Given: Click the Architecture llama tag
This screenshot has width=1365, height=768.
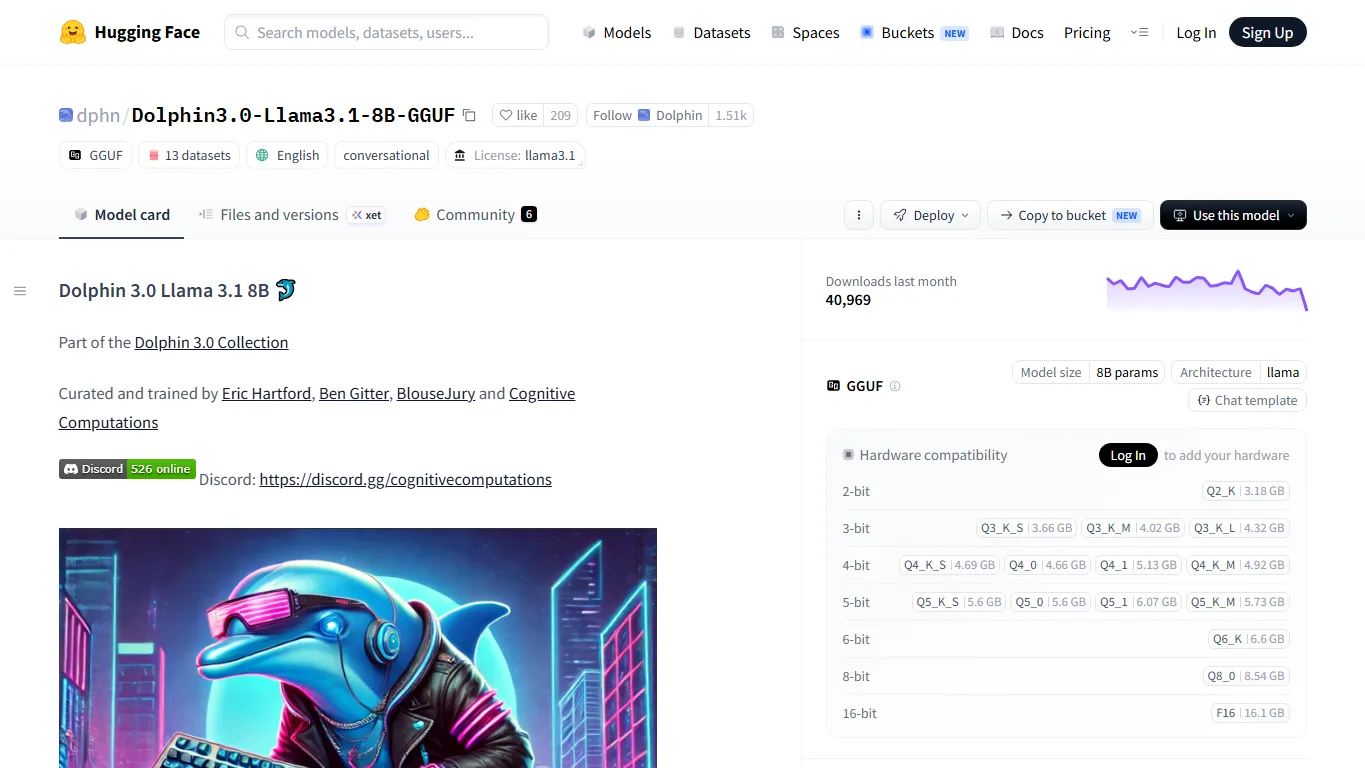Looking at the screenshot, I should tap(1239, 372).
